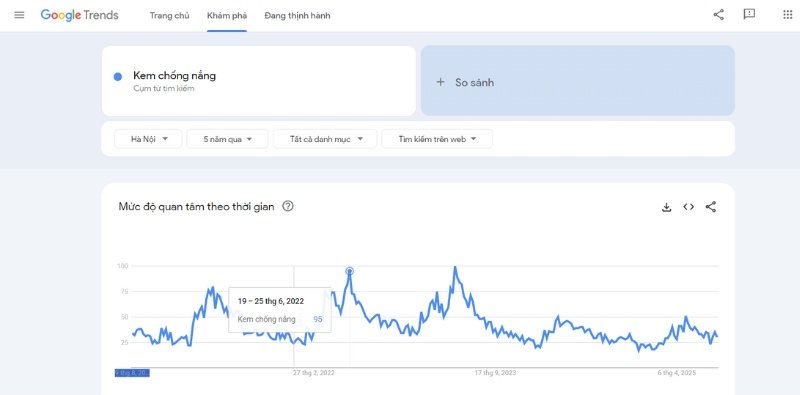Add a comparison term with So sánh
This screenshot has height=395, width=800.
click(x=578, y=82)
